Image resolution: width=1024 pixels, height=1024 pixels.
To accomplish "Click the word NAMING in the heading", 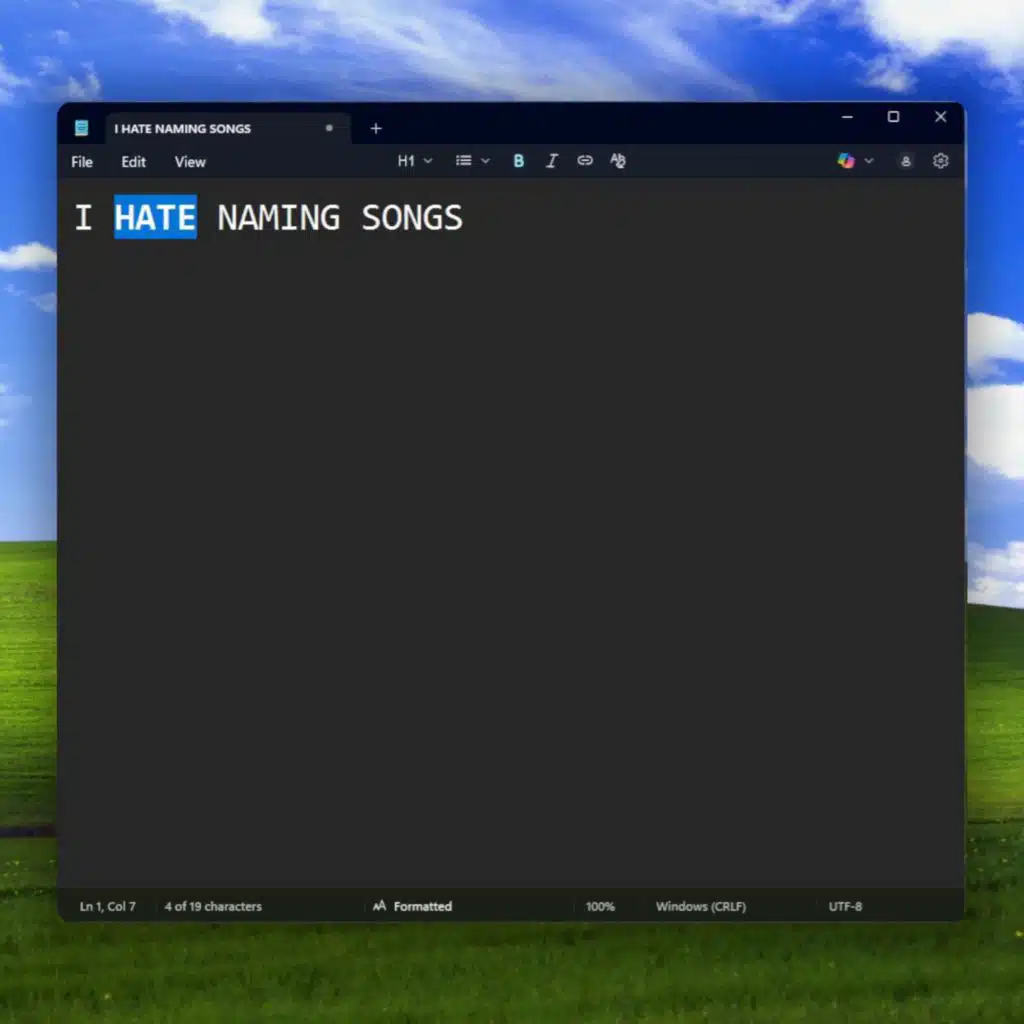I will [x=279, y=217].
